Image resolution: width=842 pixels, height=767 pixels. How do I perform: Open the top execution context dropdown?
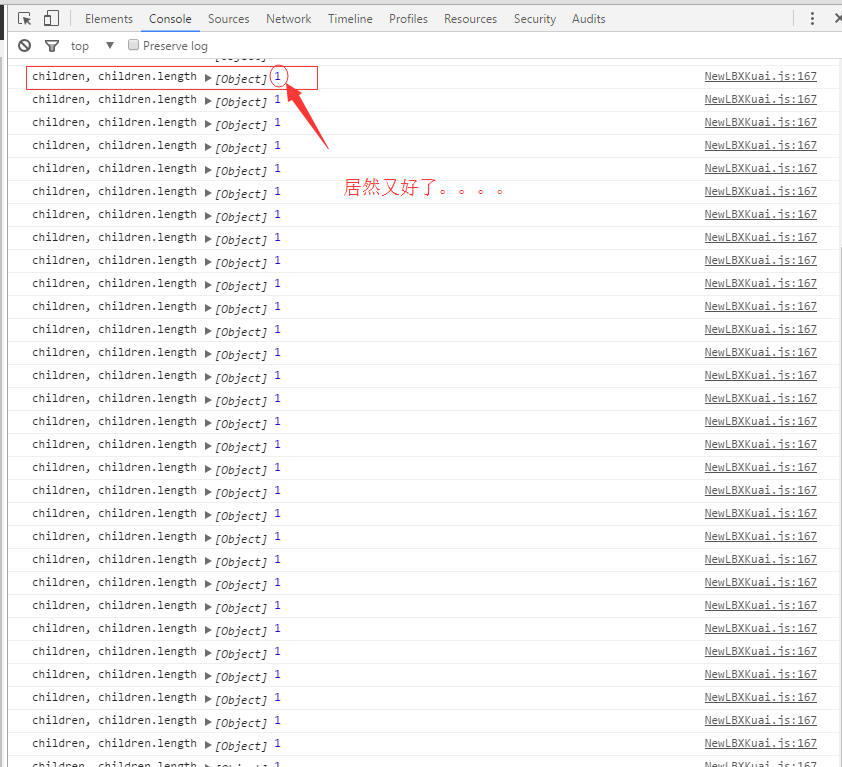pyautogui.click(x=92, y=46)
